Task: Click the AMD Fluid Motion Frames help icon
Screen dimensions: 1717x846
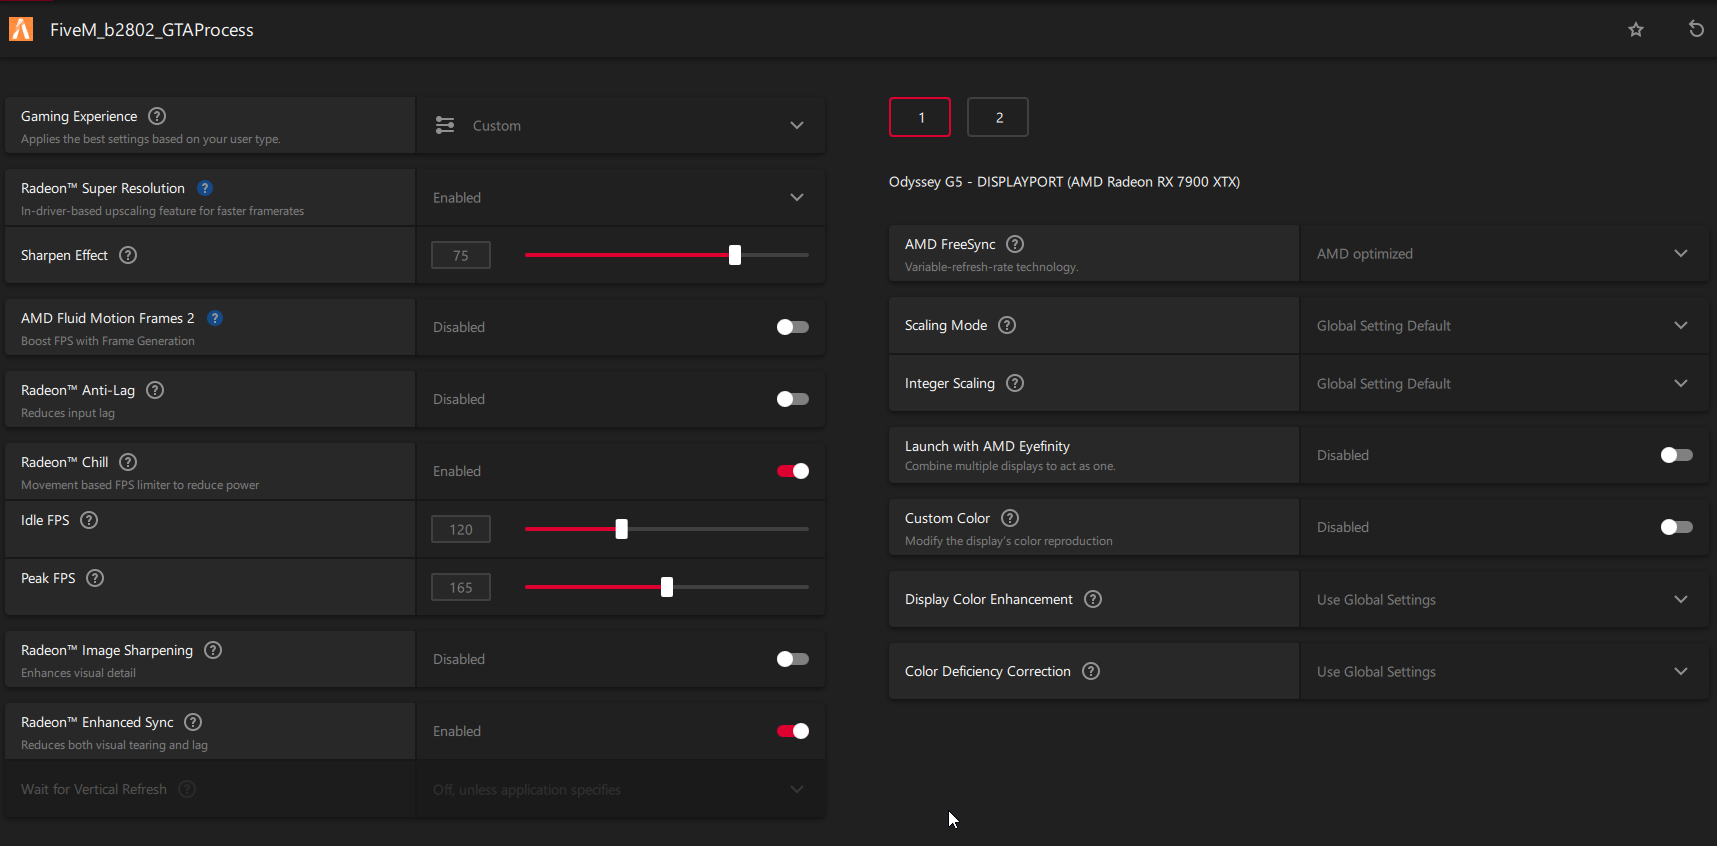Action: 215,318
